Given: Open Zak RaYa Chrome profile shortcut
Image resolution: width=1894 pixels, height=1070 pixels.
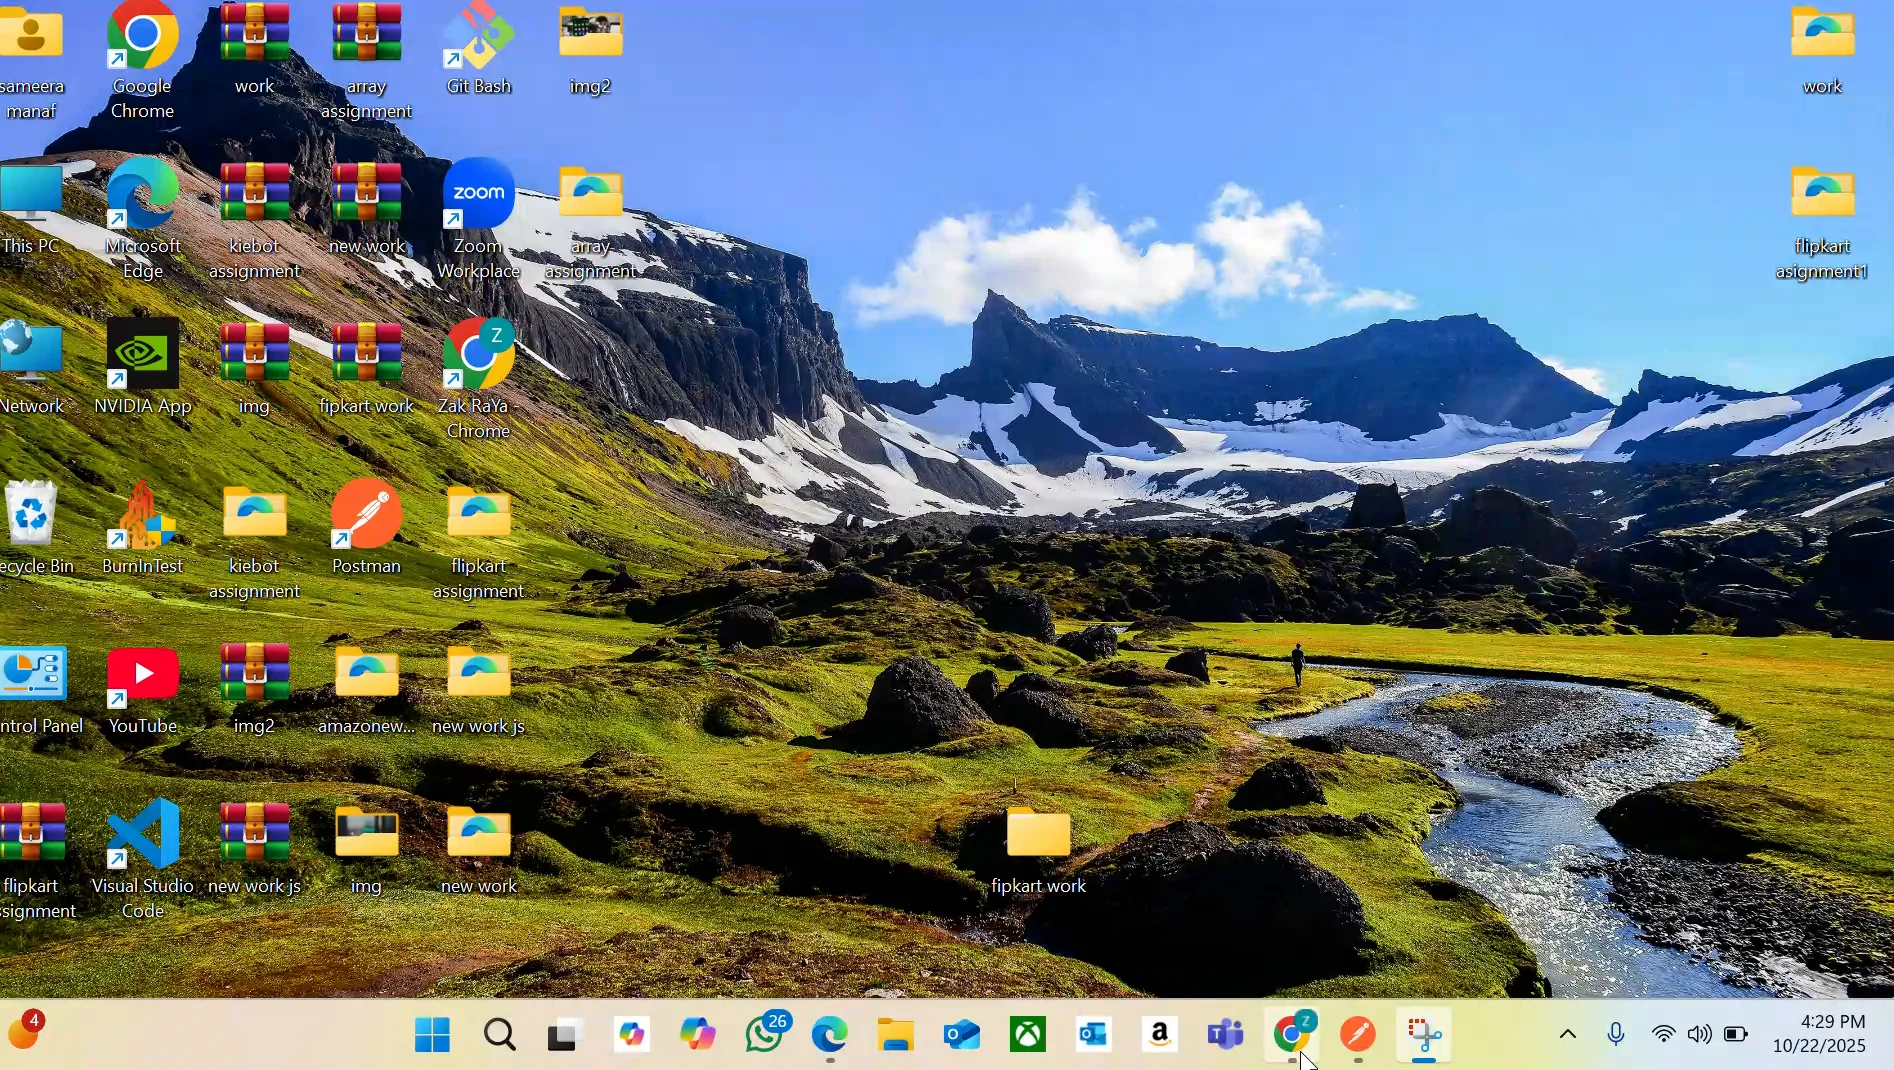Looking at the screenshot, I should tap(479, 379).
